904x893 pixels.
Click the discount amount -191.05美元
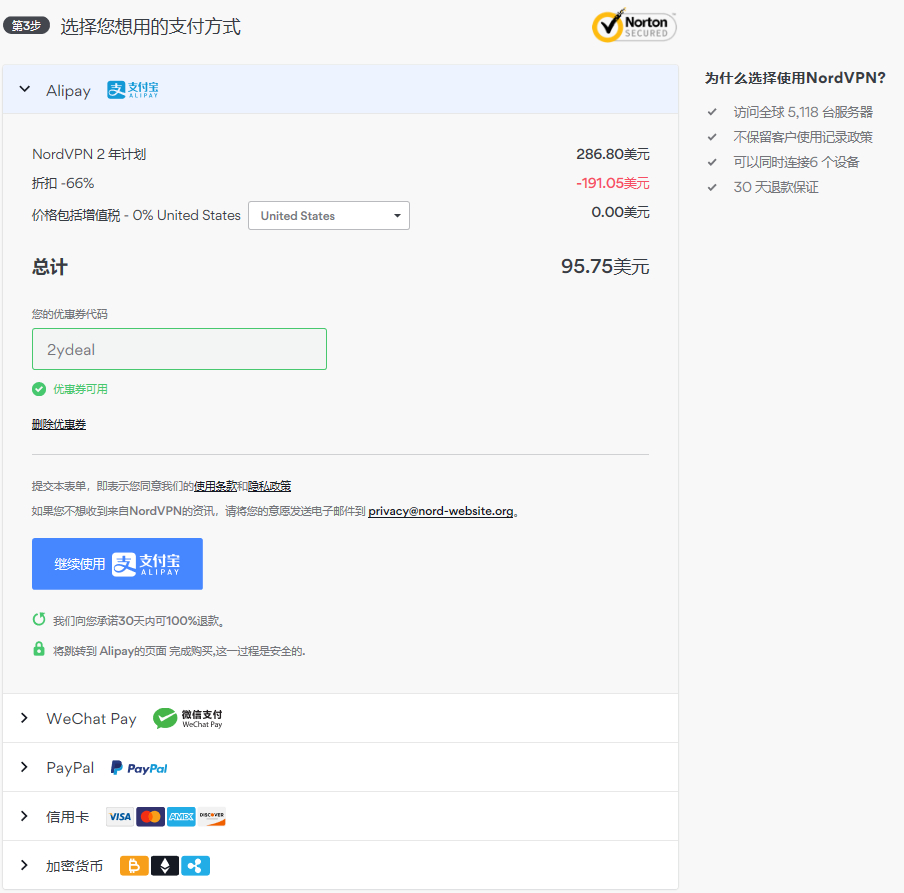613,183
